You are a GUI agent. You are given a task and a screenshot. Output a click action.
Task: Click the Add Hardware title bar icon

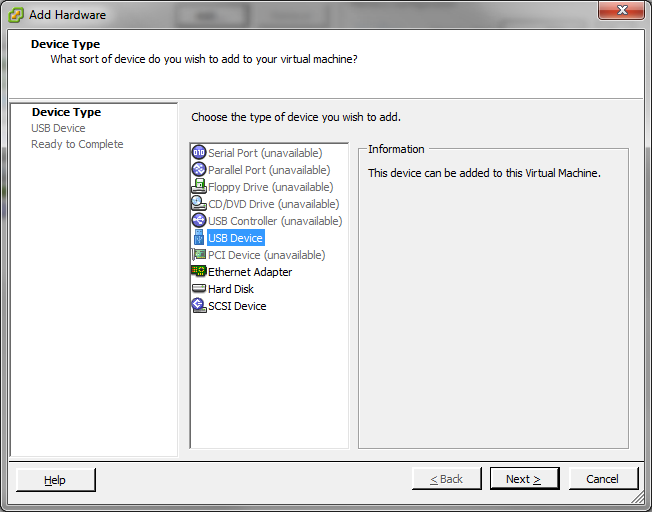point(16,15)
